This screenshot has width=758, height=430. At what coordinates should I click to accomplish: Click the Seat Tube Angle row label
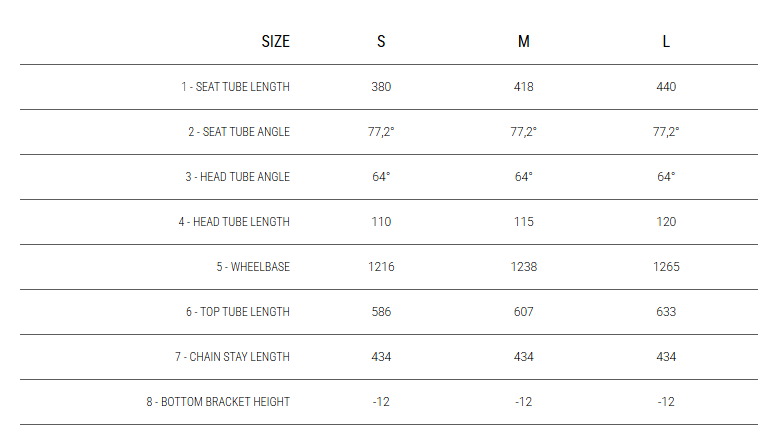pyautogui.click(x=238, y=132)
